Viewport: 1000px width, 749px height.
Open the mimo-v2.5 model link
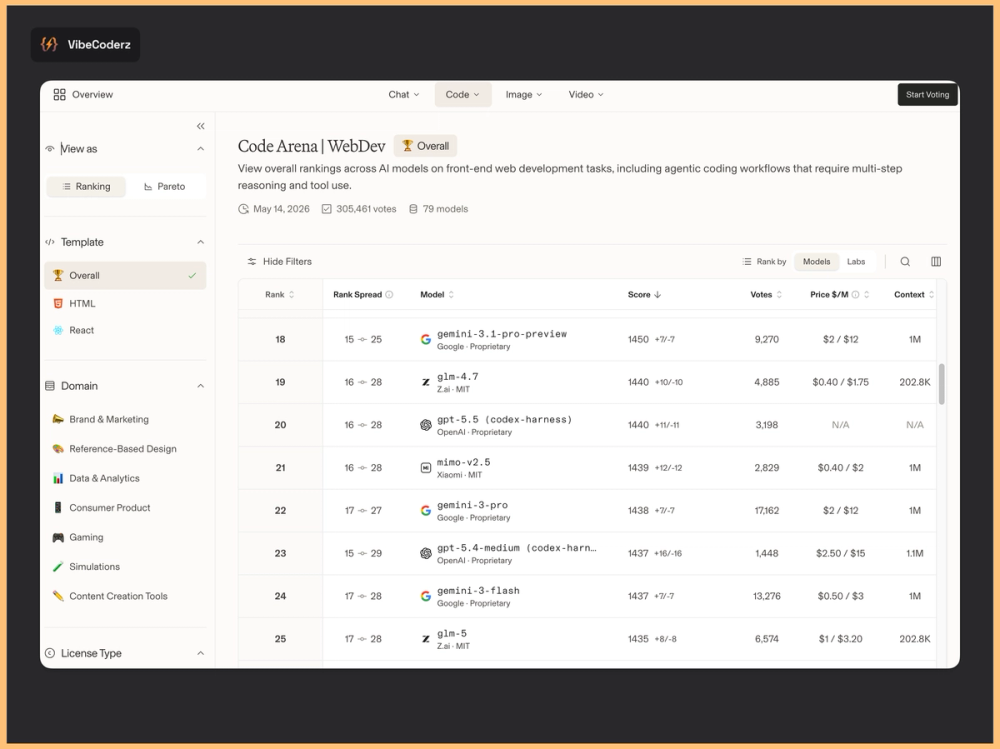tap(464, 462)
